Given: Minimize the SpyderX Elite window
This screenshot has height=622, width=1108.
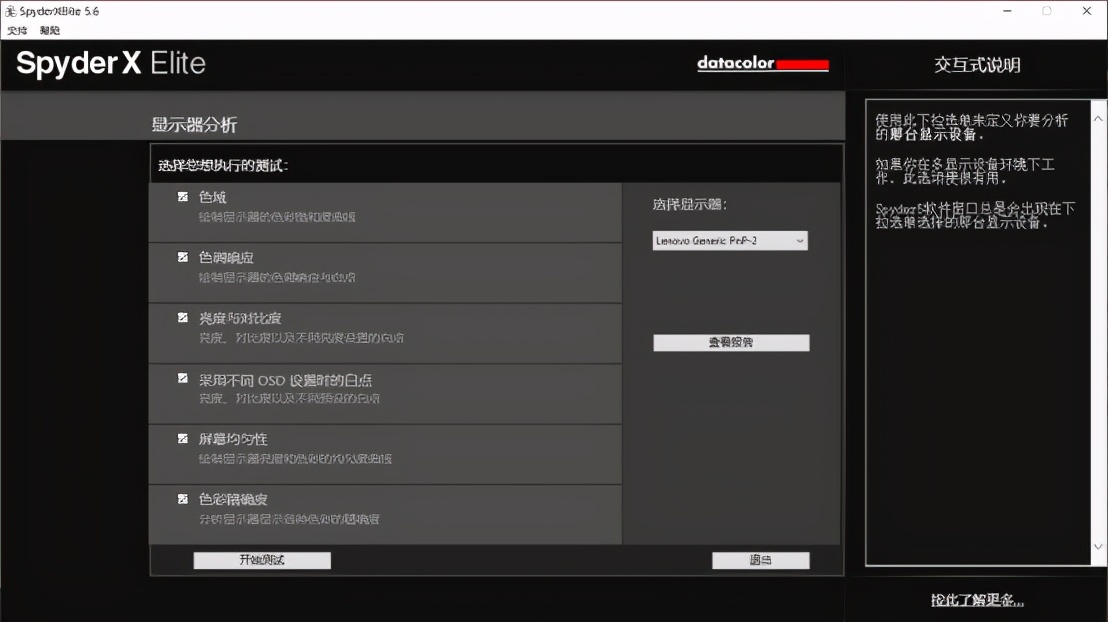Looking at the screenshot, I should pyautogui.click(x=1008, y=11).
